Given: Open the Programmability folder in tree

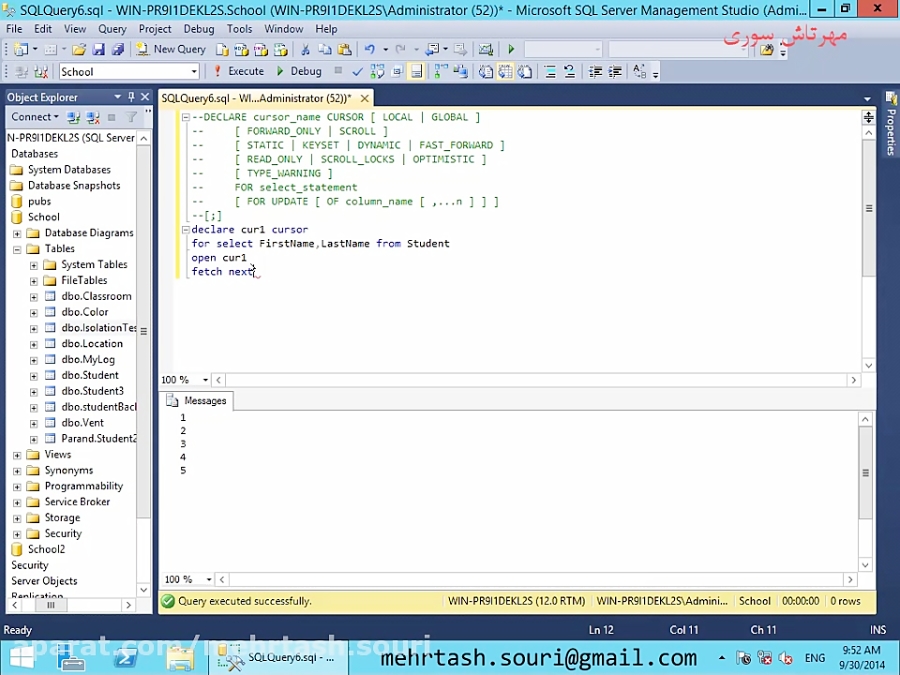Looking at the screenshot, I should 83,486.
